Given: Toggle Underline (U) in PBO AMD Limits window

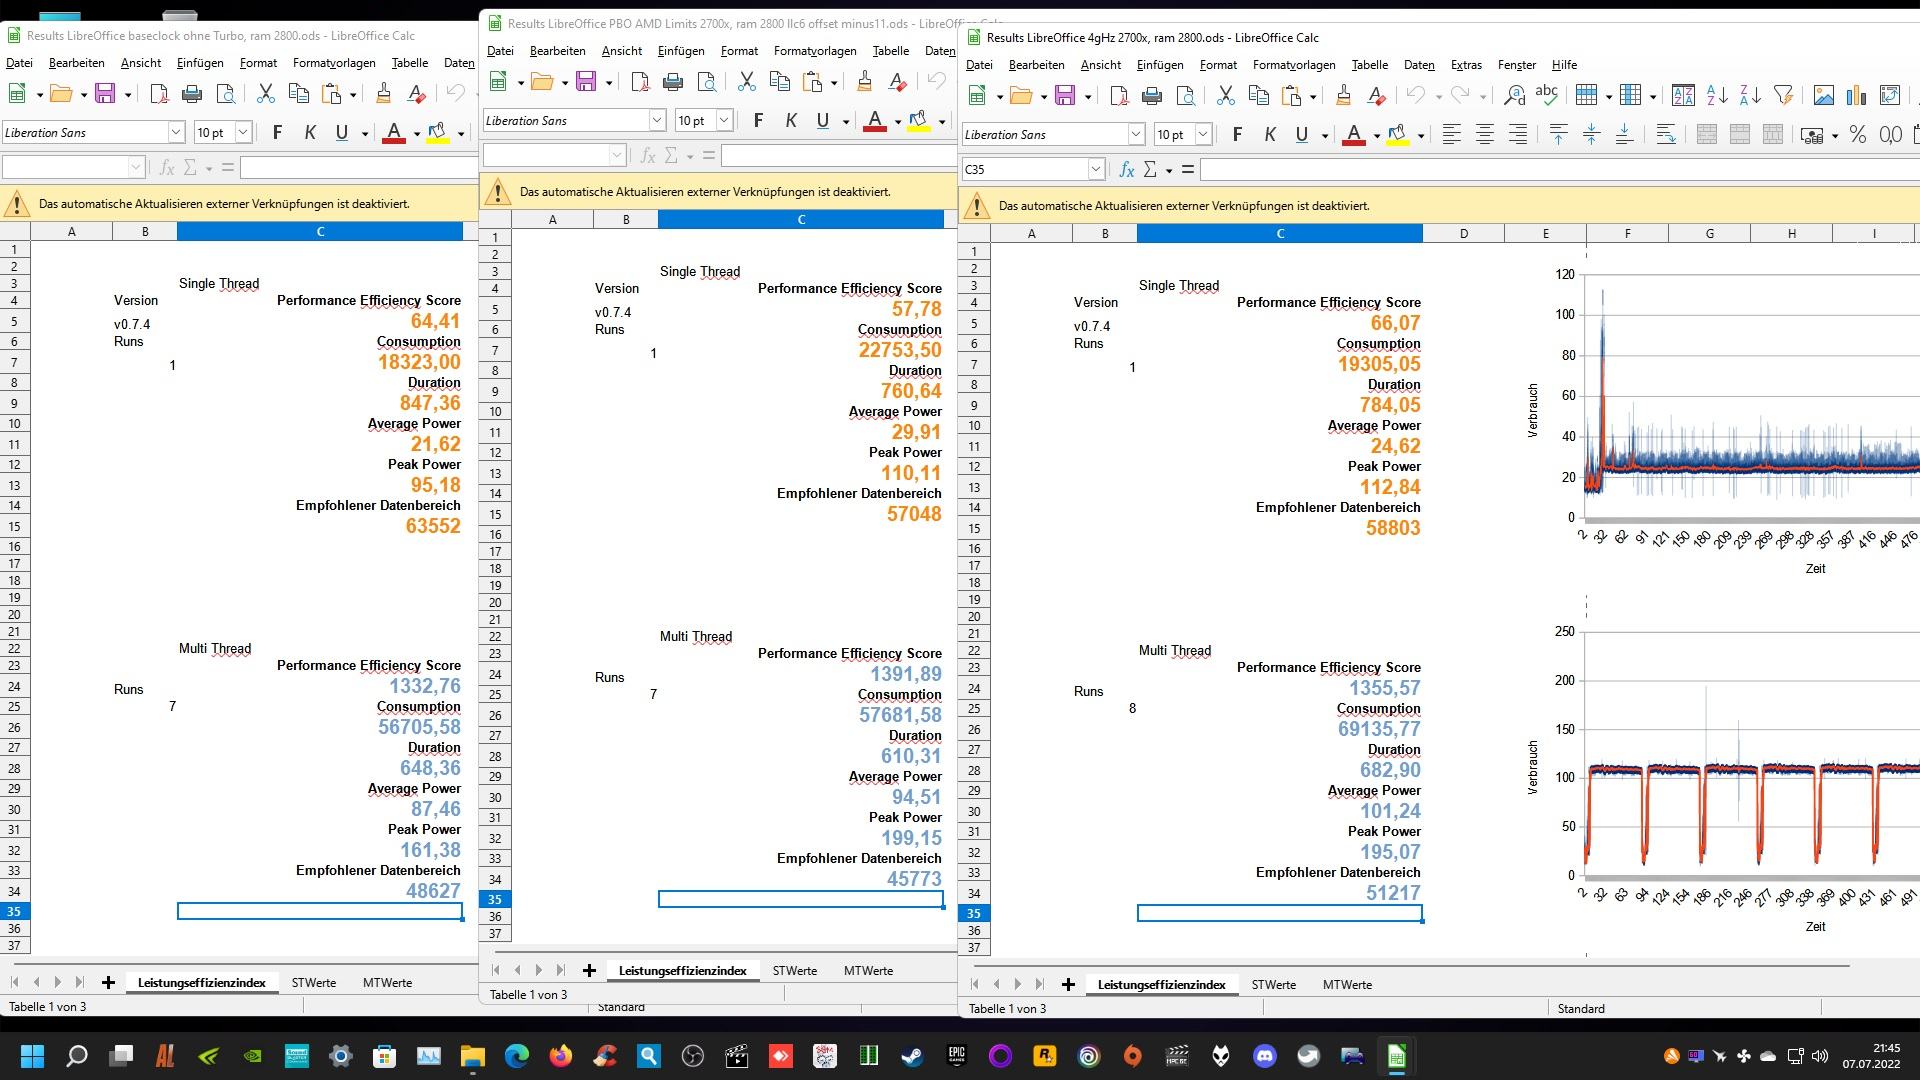Looking at the screenshot, I should click(x=822, y=120).
